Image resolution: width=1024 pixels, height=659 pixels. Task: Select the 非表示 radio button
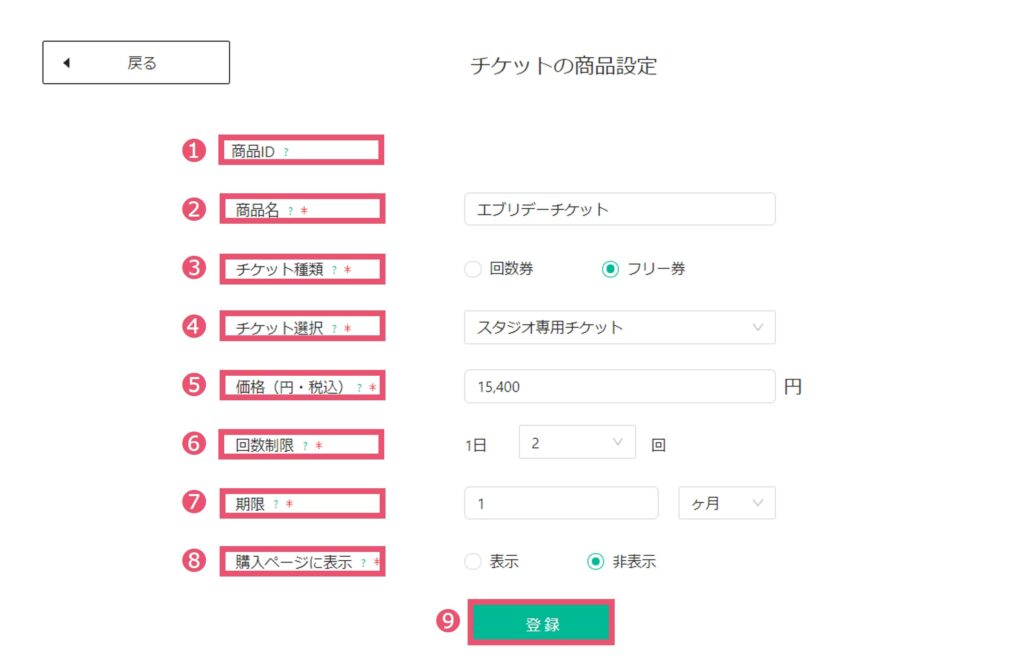pos(595,562)
